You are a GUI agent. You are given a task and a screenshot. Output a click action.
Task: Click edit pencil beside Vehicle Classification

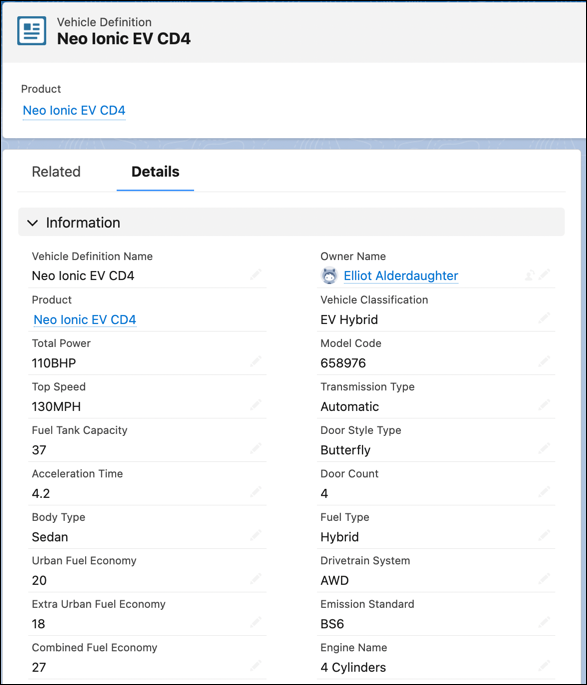544,318
